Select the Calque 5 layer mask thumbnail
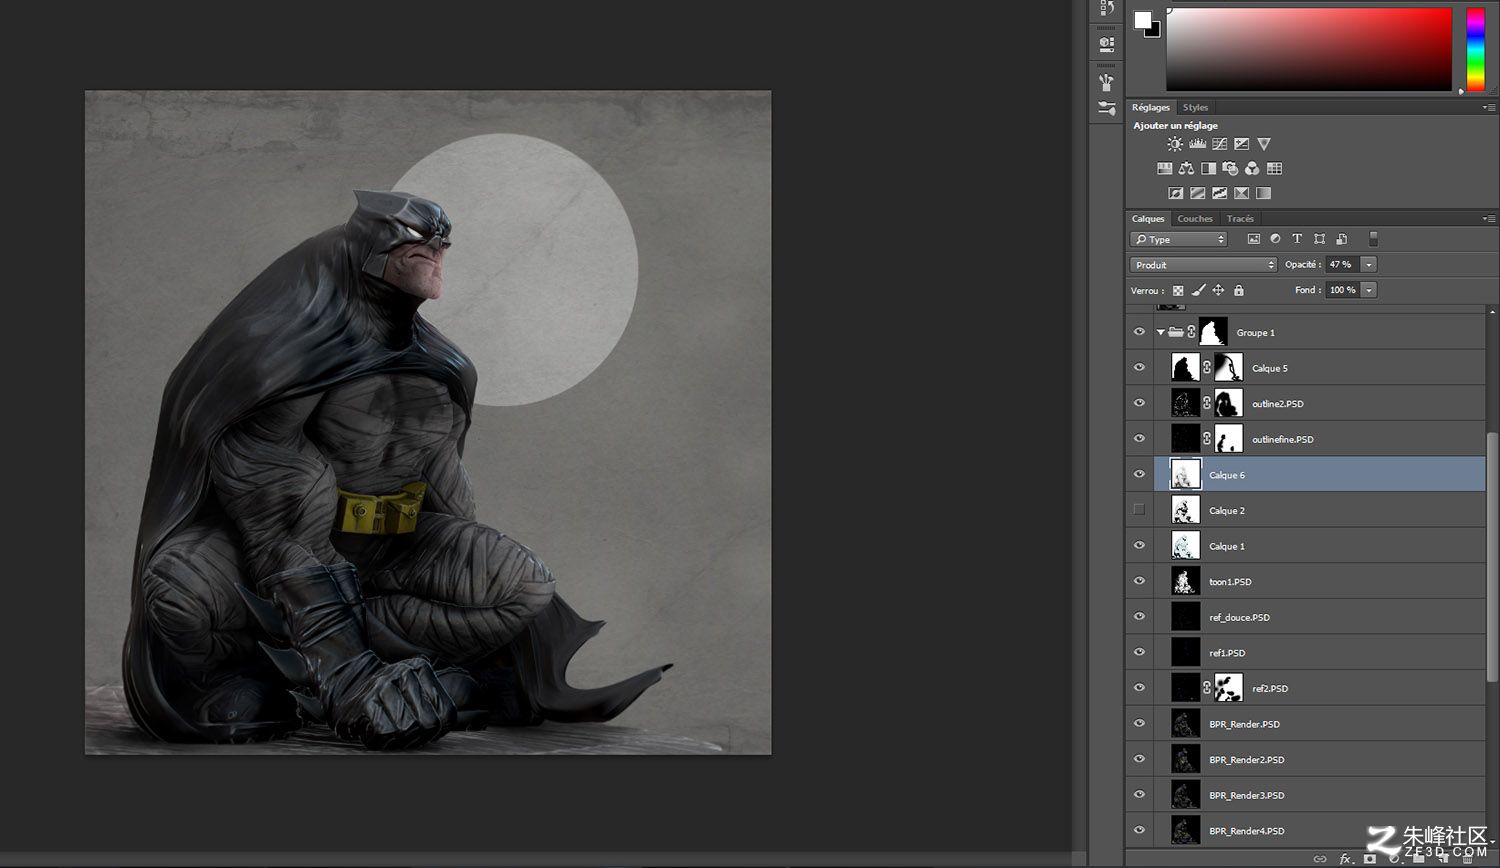 tap(1228, 367)
